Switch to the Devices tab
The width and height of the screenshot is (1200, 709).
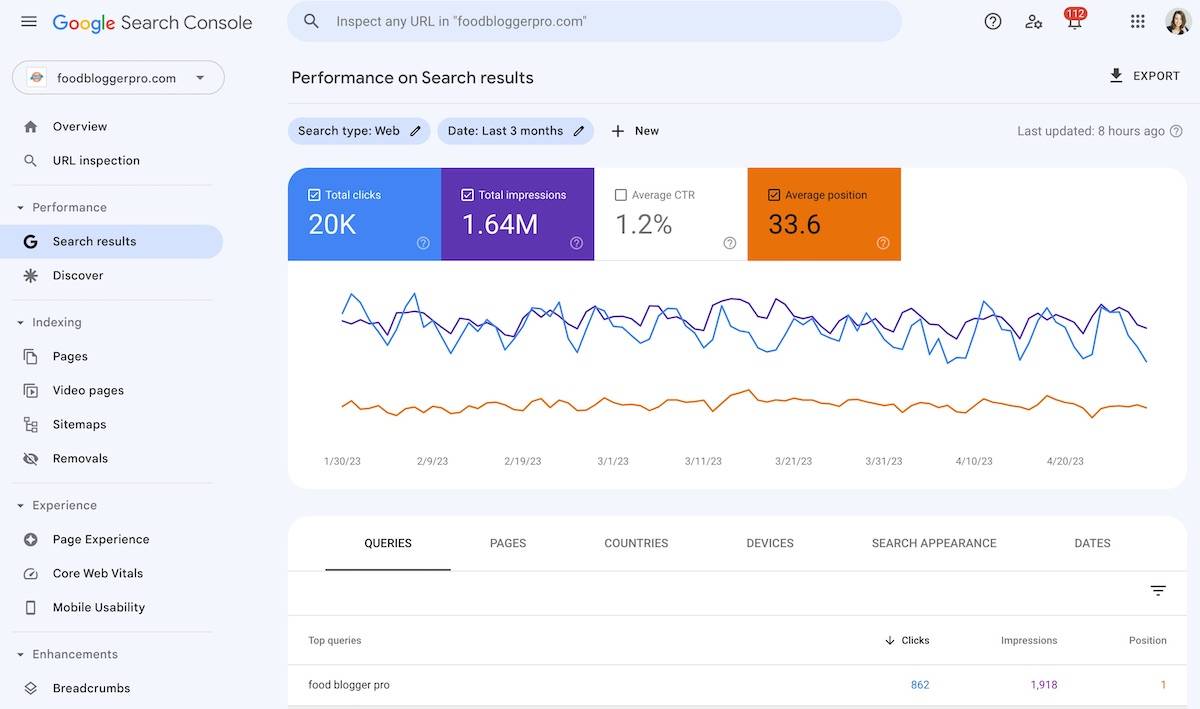(x=770, y=544)
